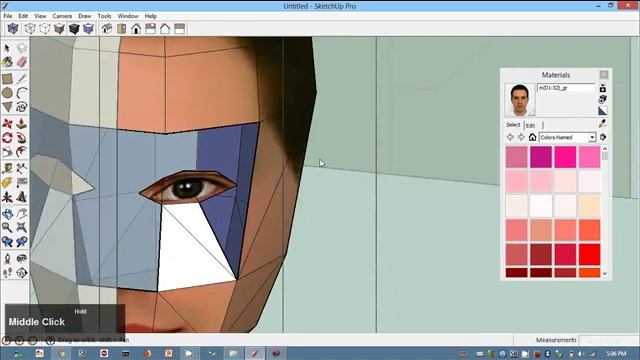Viewport: 640px width, 360px height.
Task: Switch to Shaded With Textures style
Action: 74,29
